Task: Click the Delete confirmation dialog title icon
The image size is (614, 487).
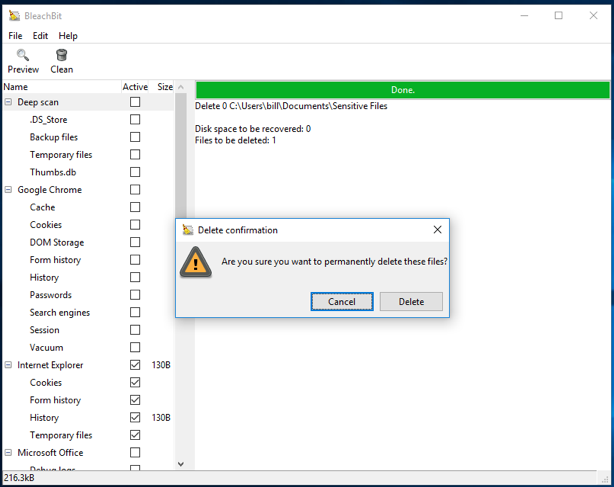Action: click(187, 230)
